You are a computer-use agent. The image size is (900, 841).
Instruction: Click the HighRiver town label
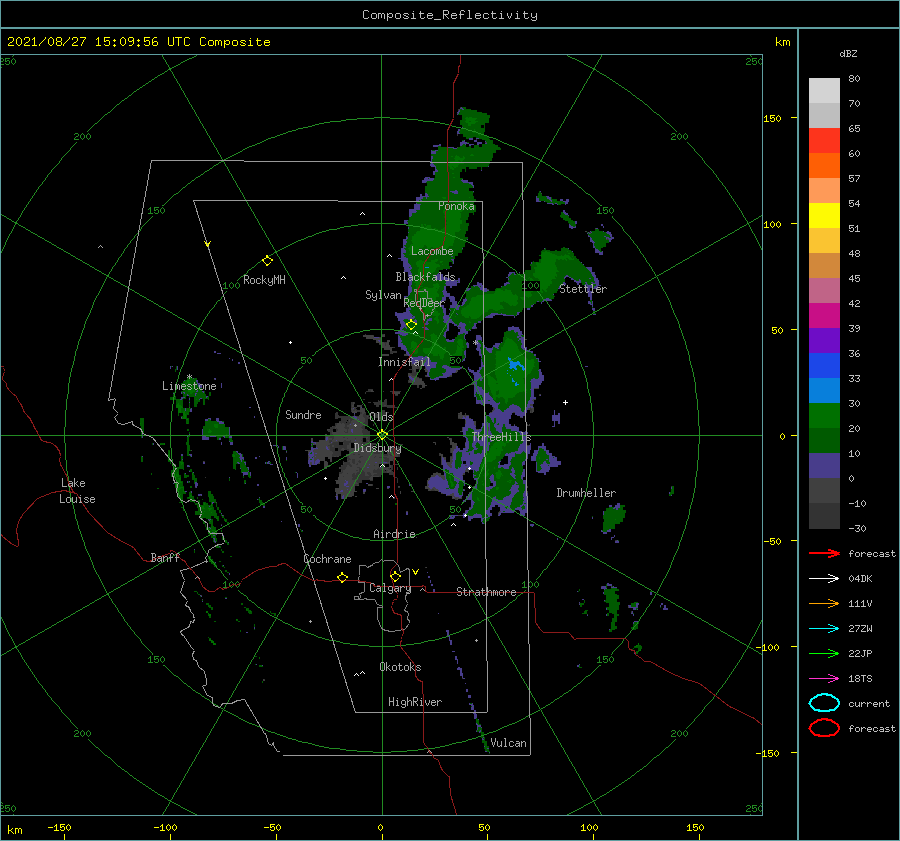click(x=415, y=702)
